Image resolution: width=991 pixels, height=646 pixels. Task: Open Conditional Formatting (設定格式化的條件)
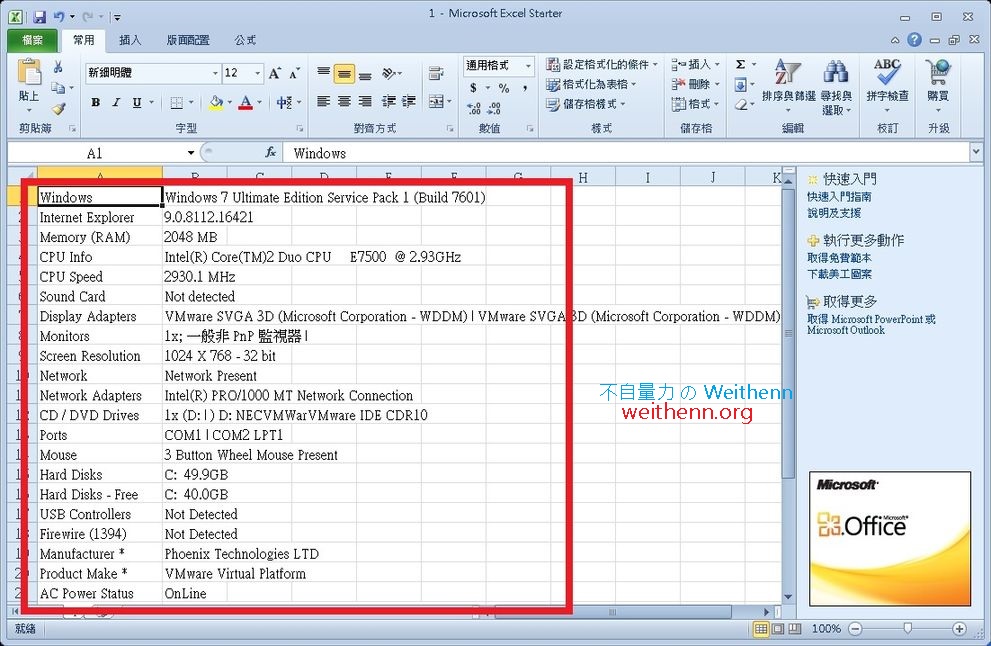pos(602,64)
